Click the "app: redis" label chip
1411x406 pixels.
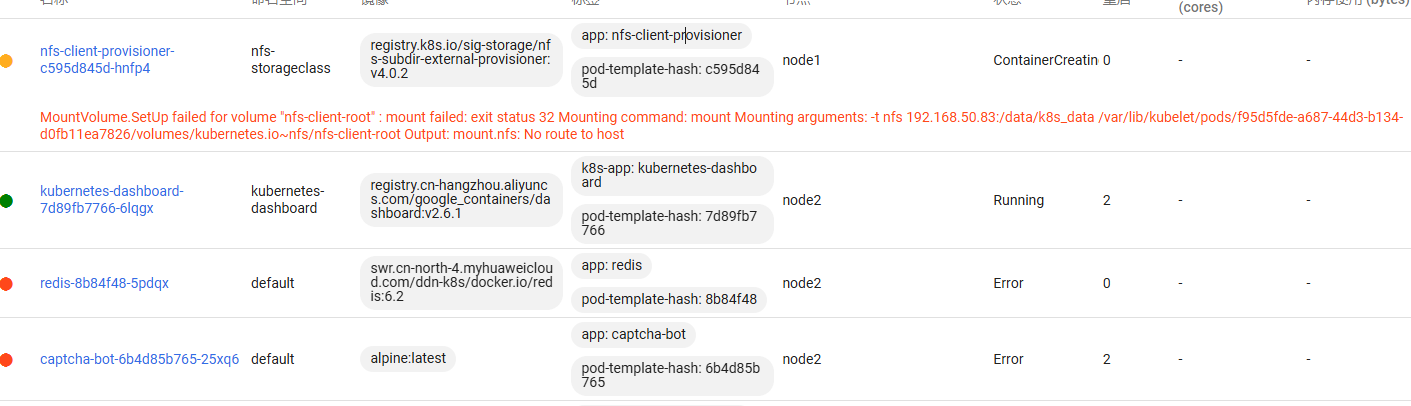(611, 266)
